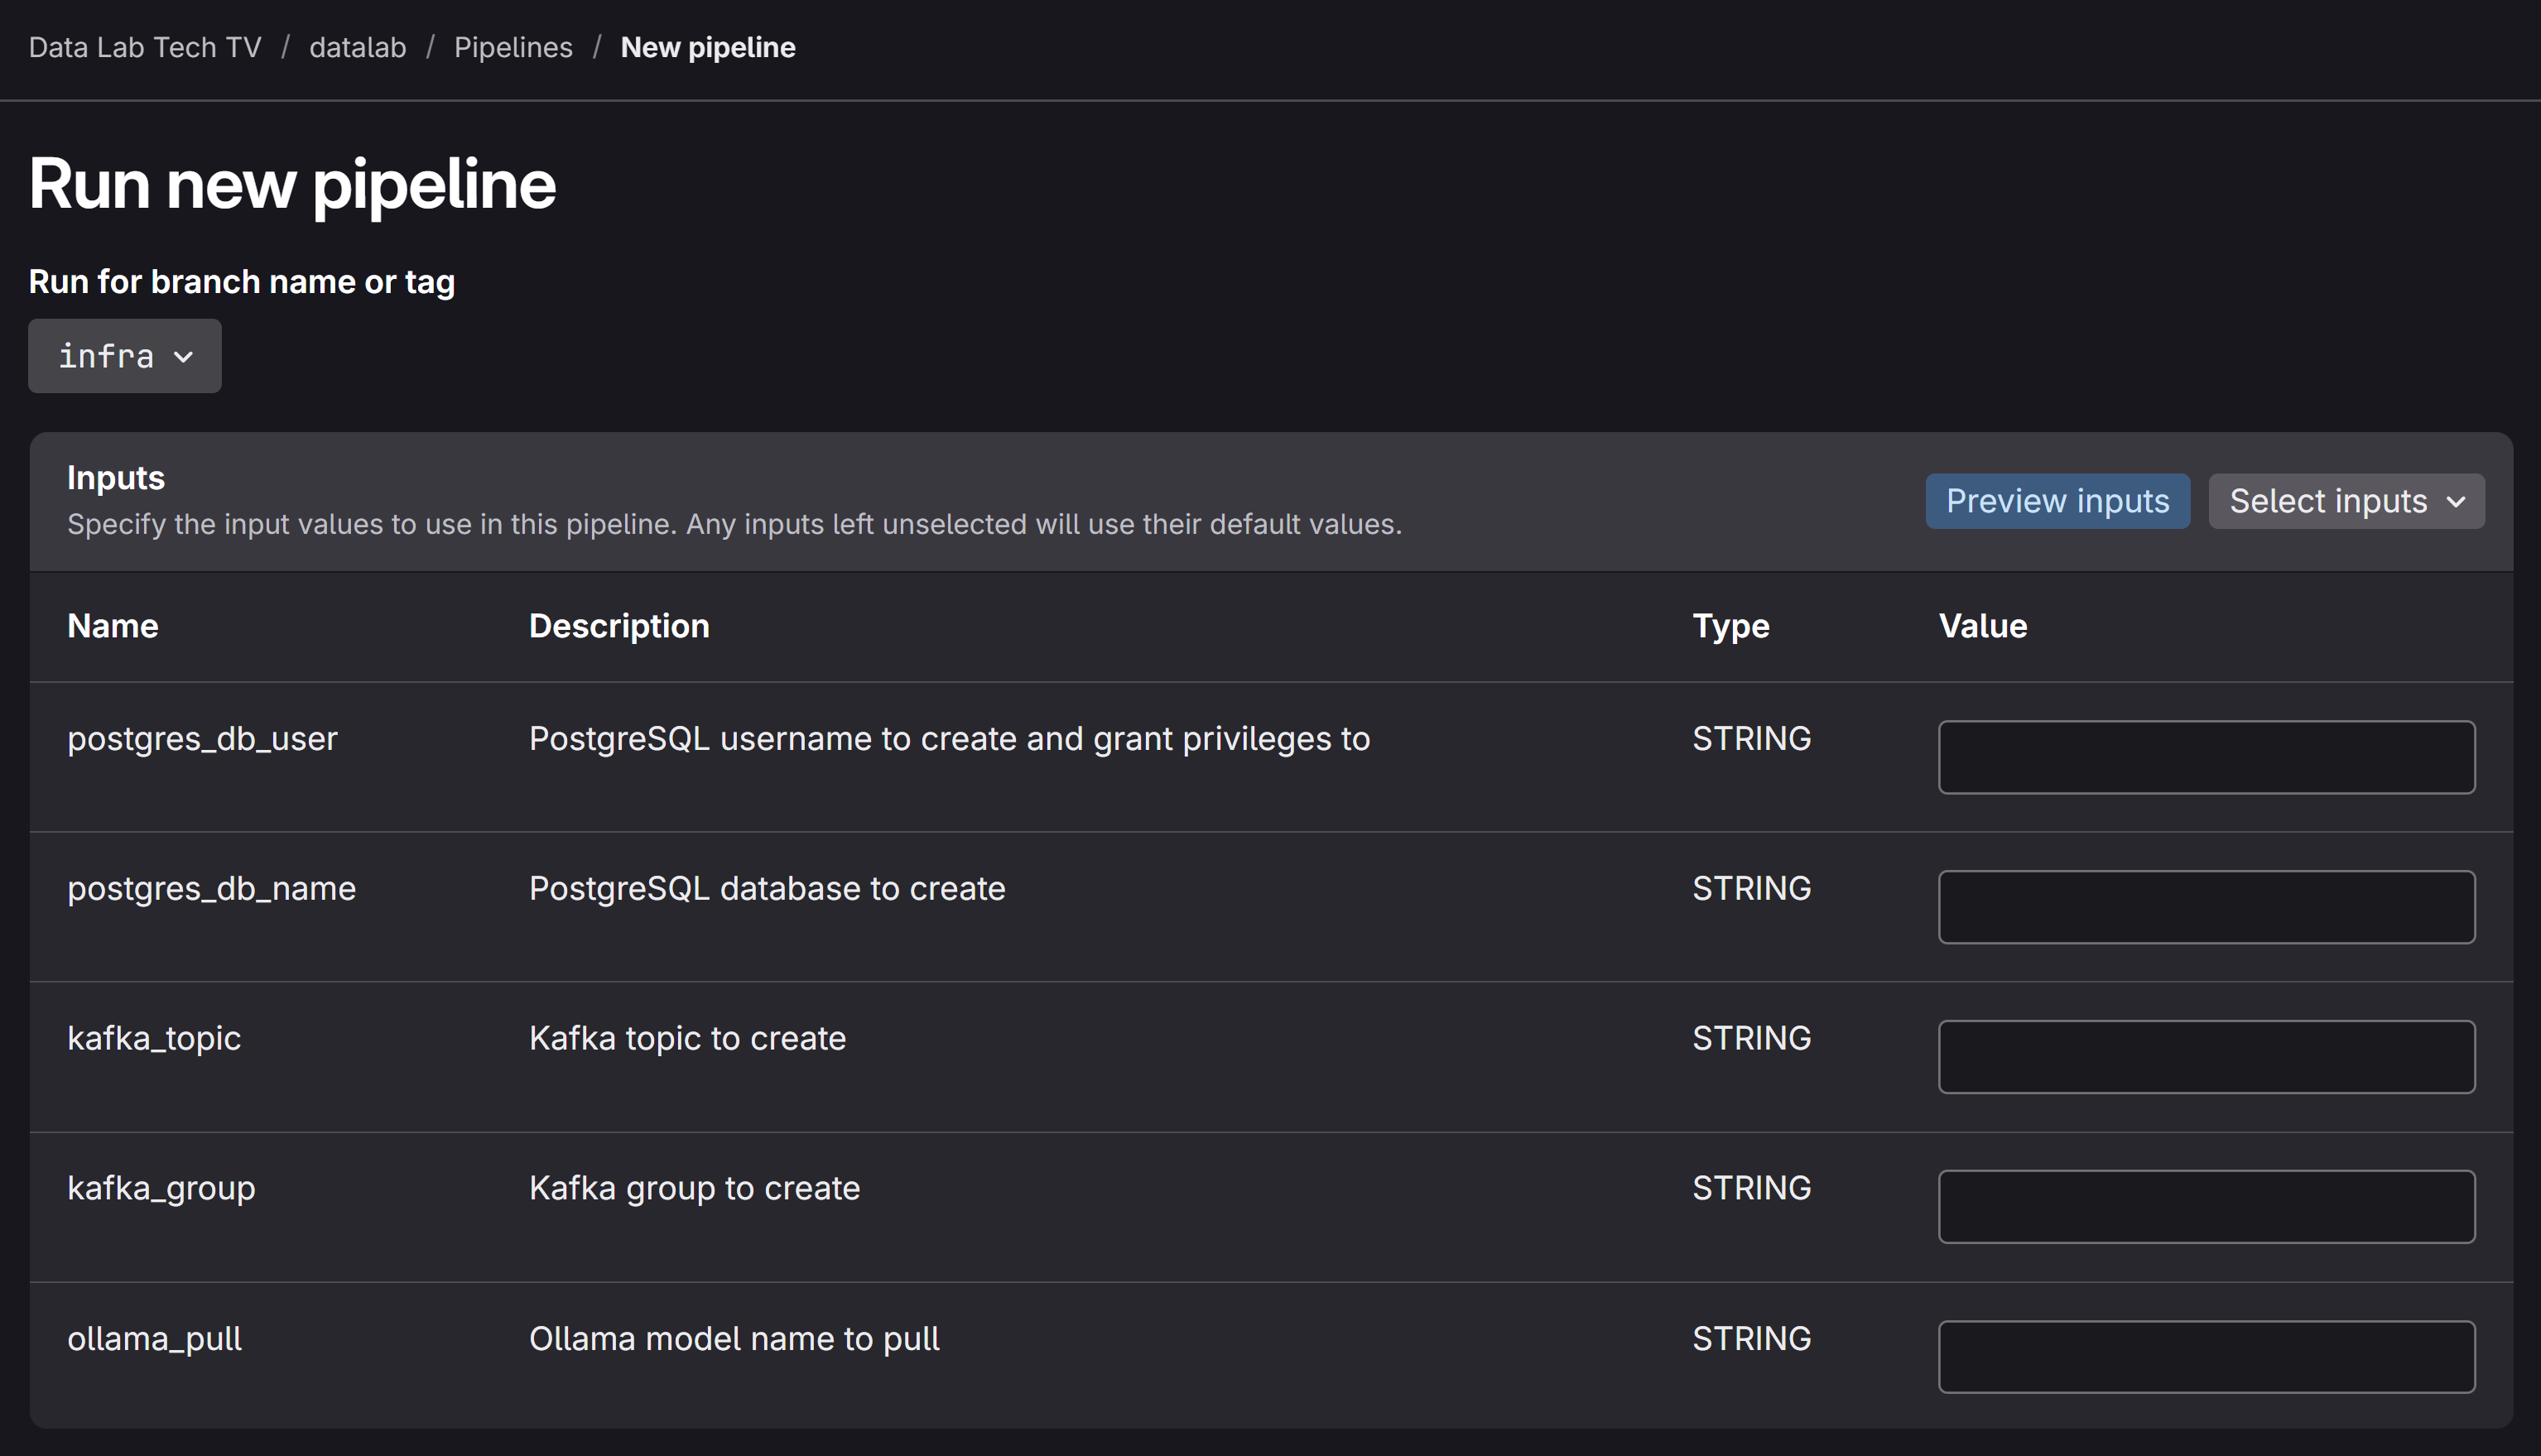The width and height of the screenshot is (2541, 1456).
Task: Click the kafka_group value input
Action: pyautogui.click(x=2206, y=1207)
